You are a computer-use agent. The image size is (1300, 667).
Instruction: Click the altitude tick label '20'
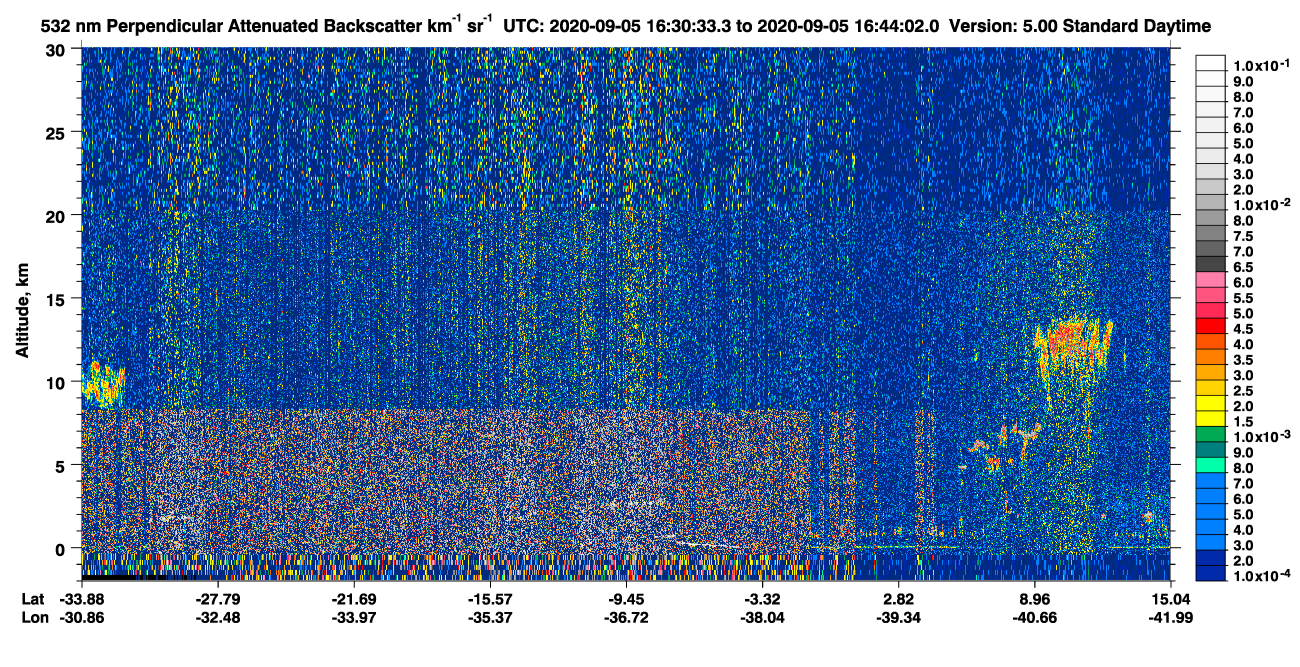59,215
